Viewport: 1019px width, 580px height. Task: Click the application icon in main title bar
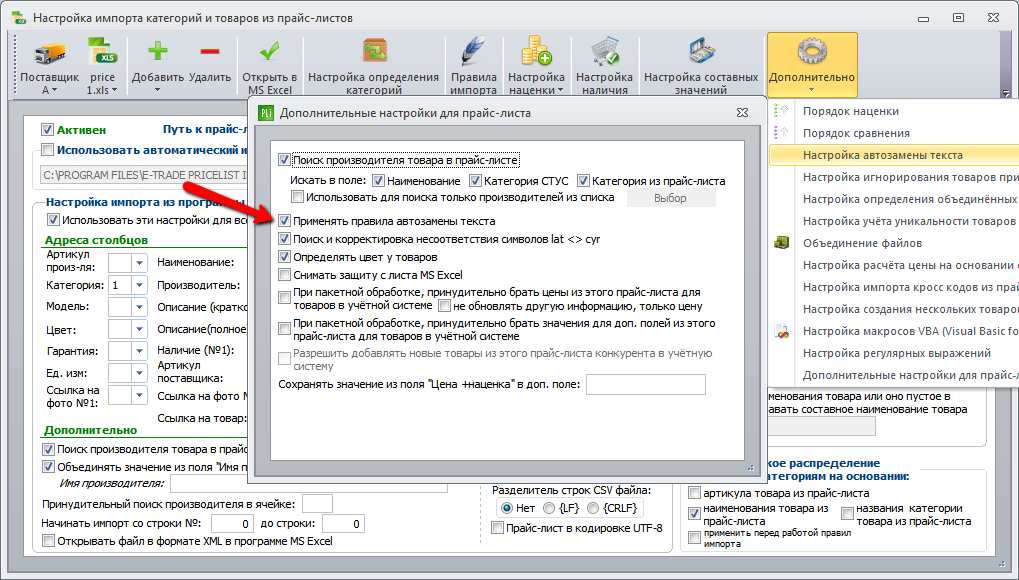(19, 18)
